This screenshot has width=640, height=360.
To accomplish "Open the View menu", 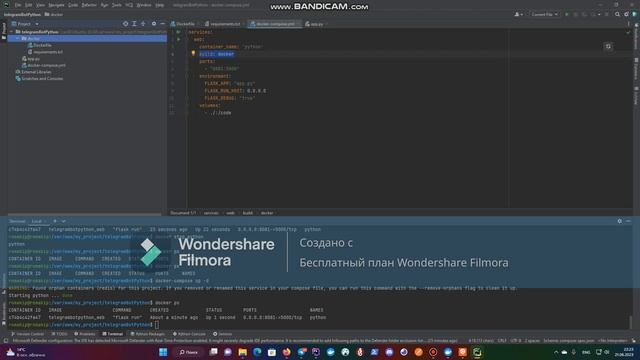I will click(x=40, y=5).
